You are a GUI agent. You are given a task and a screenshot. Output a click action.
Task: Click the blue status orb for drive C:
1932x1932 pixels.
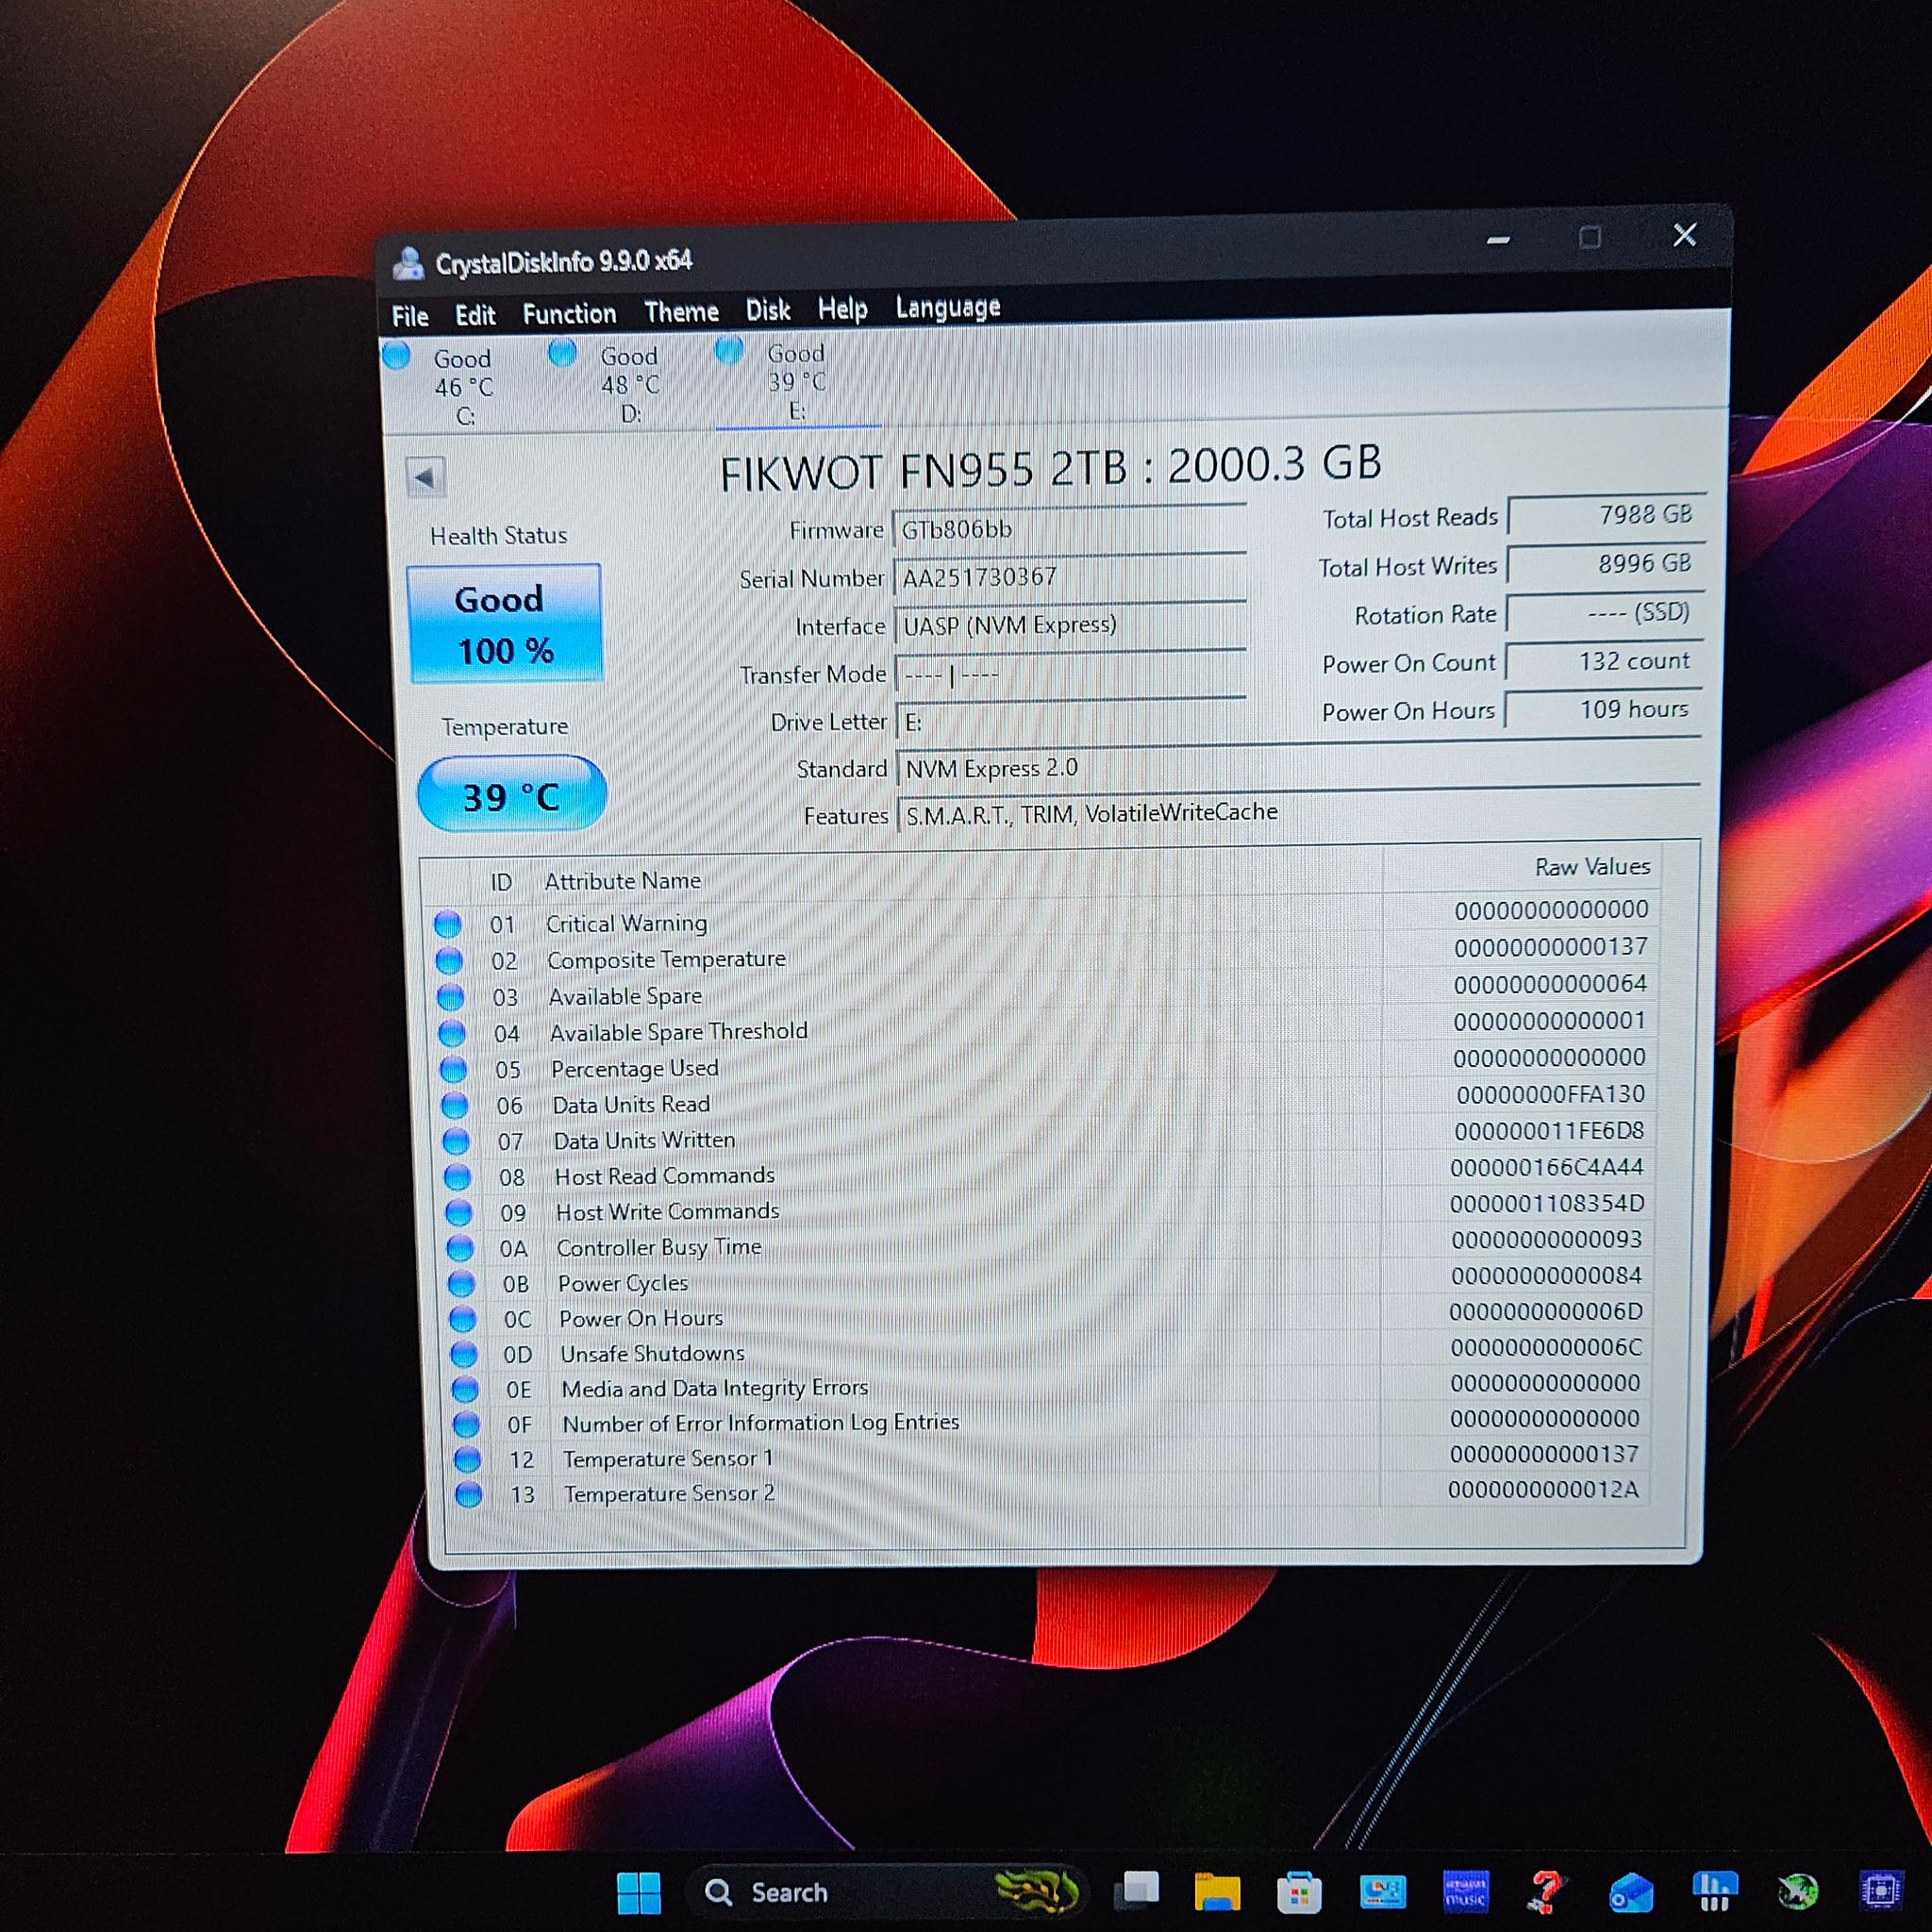[x=397, y=356]
